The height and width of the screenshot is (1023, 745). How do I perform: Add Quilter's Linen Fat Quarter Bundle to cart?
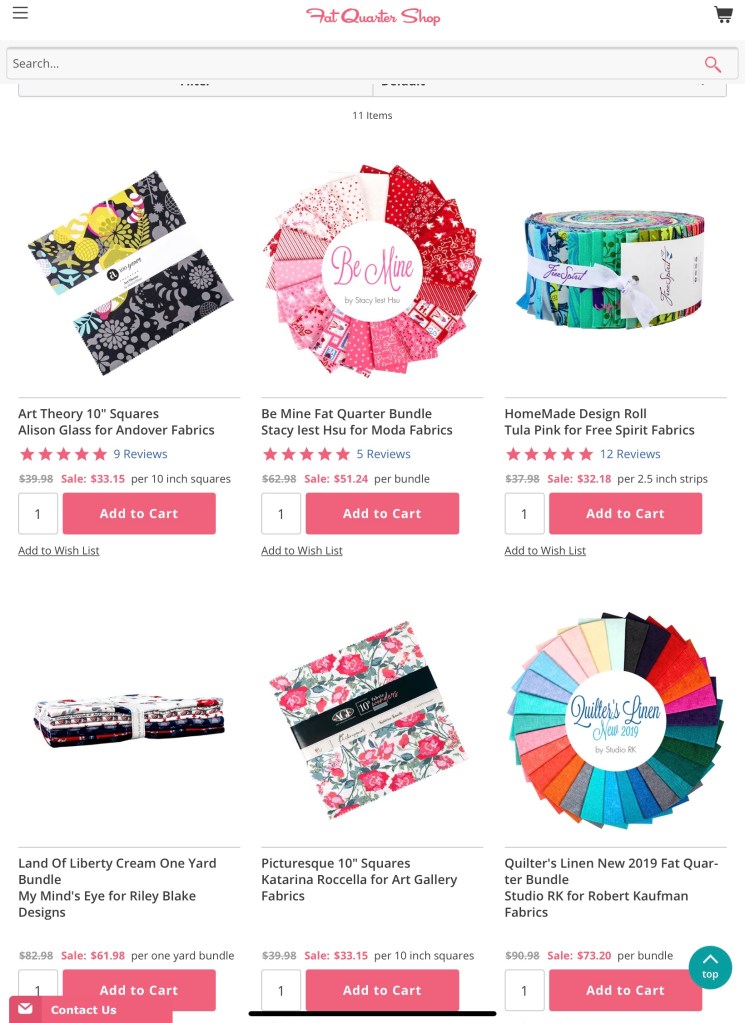(626, 990)
